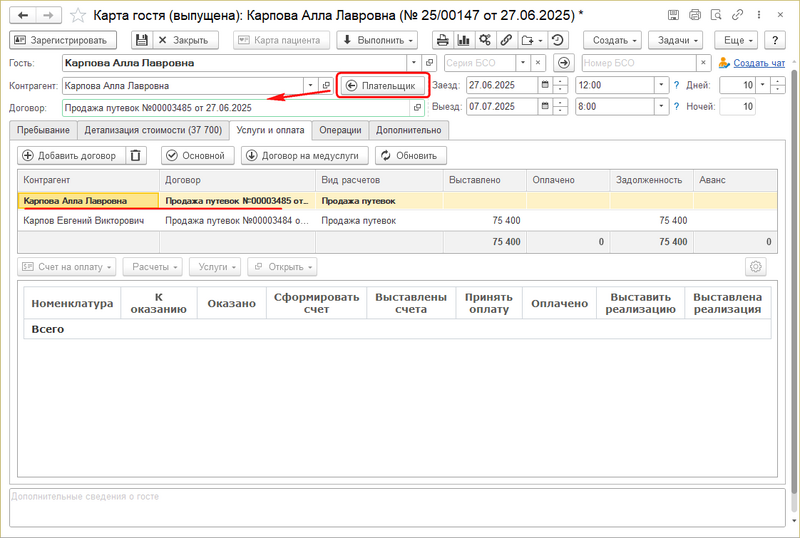800x538 pixels.
Task: Click the history clock icon in toolbar
Action: click(557, 40)
